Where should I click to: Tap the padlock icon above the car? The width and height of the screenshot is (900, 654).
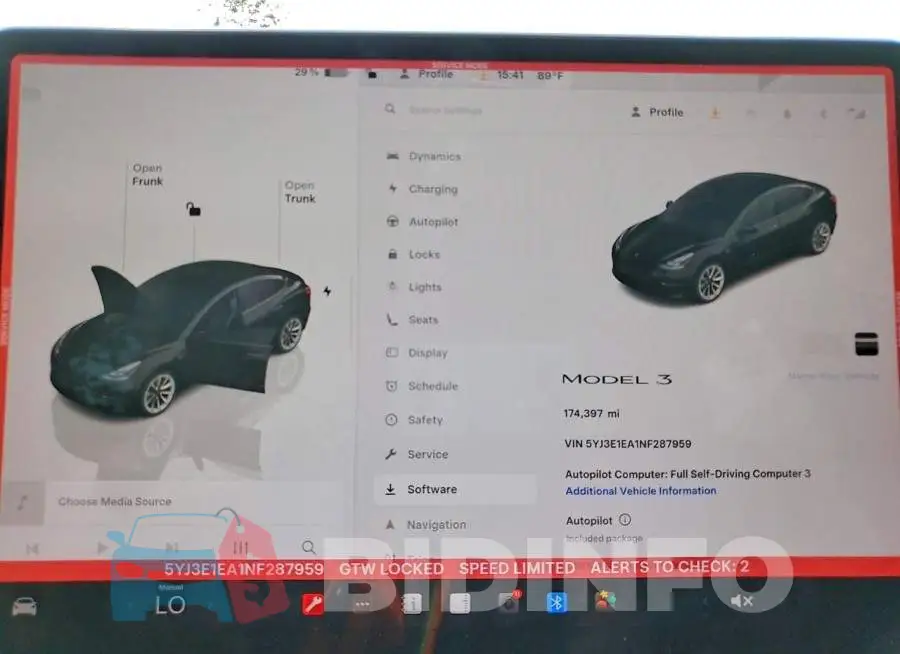pos(193,209)
